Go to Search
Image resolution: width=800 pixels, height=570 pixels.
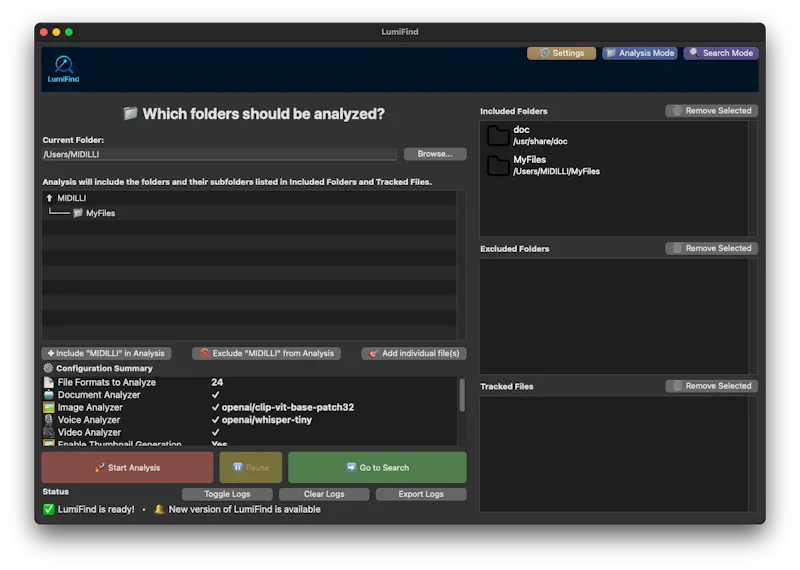point(377,467)
